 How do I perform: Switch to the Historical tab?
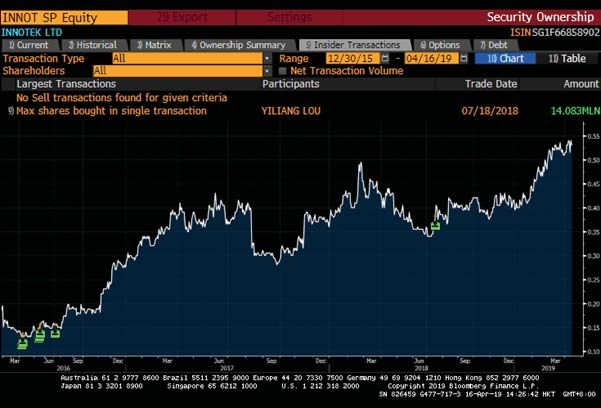click(94, 45)
